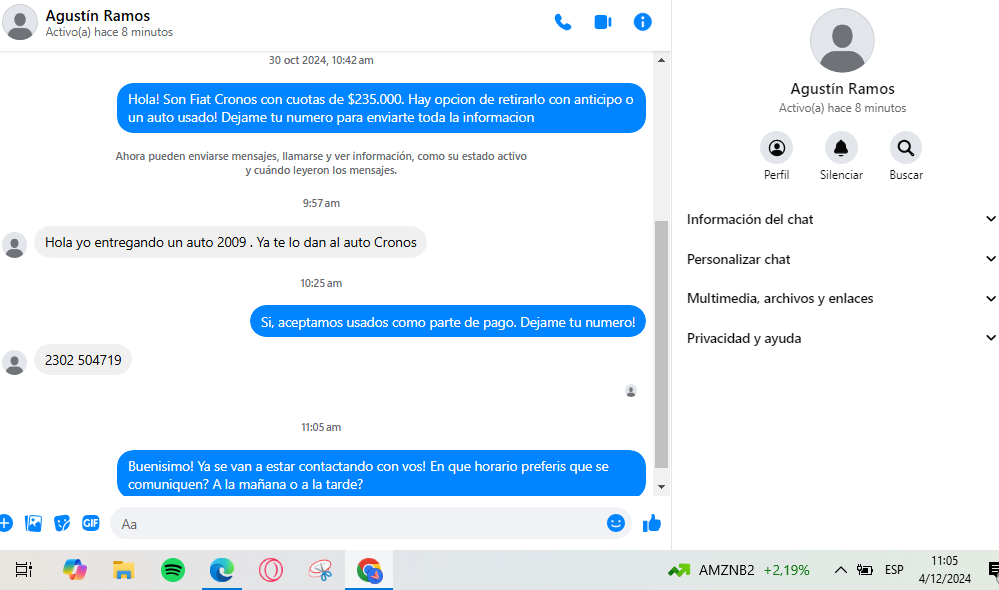The height and width of the screenshot is (590, 999).
Task: Search the conversation using Buscar
Action: tap(905, 149)
